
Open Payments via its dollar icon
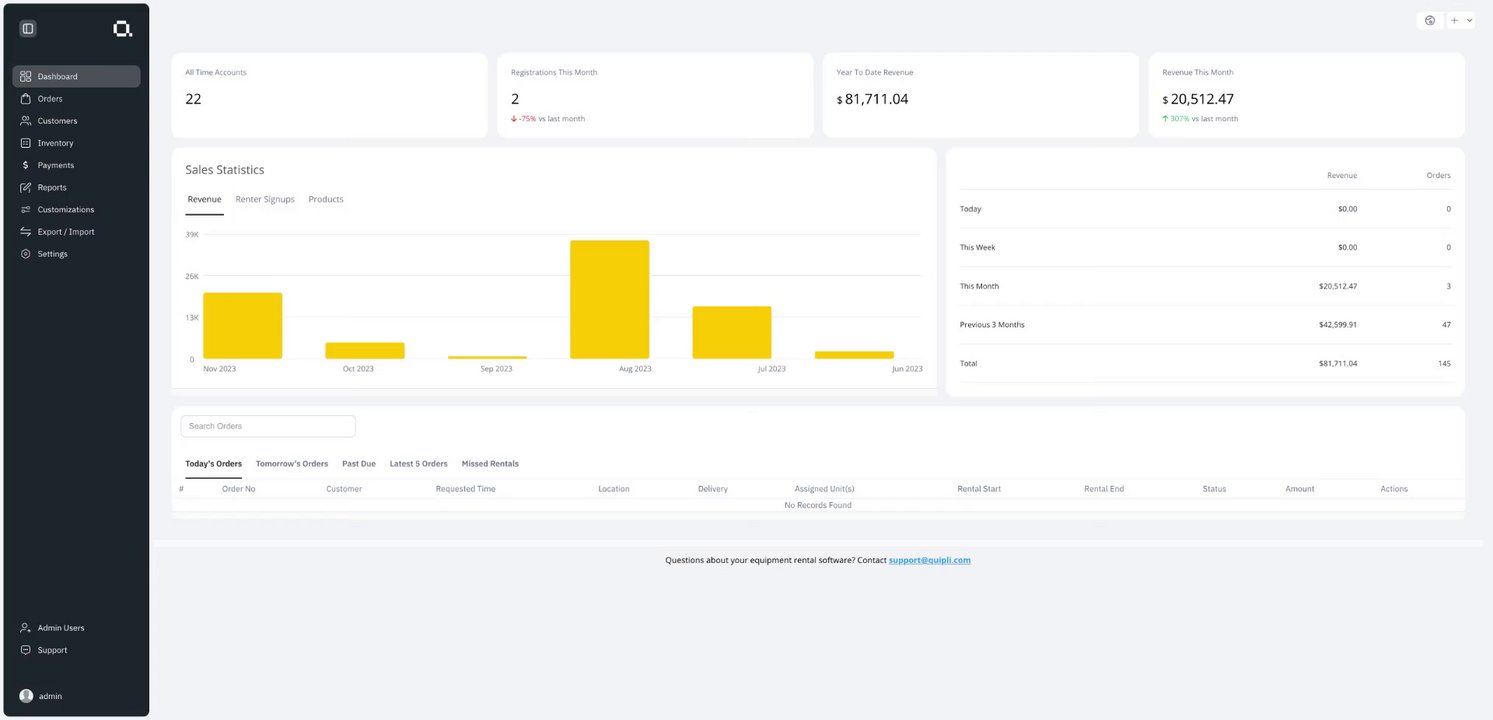pyautogui.click(x=26, y=165)
